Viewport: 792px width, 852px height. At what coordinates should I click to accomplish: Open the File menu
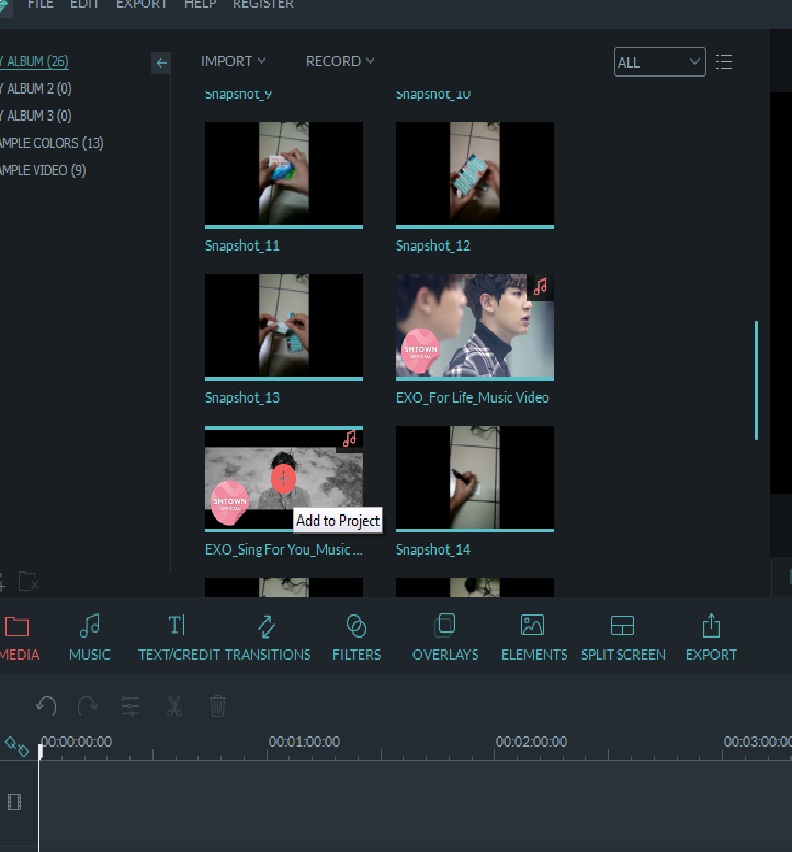[41, 4]
